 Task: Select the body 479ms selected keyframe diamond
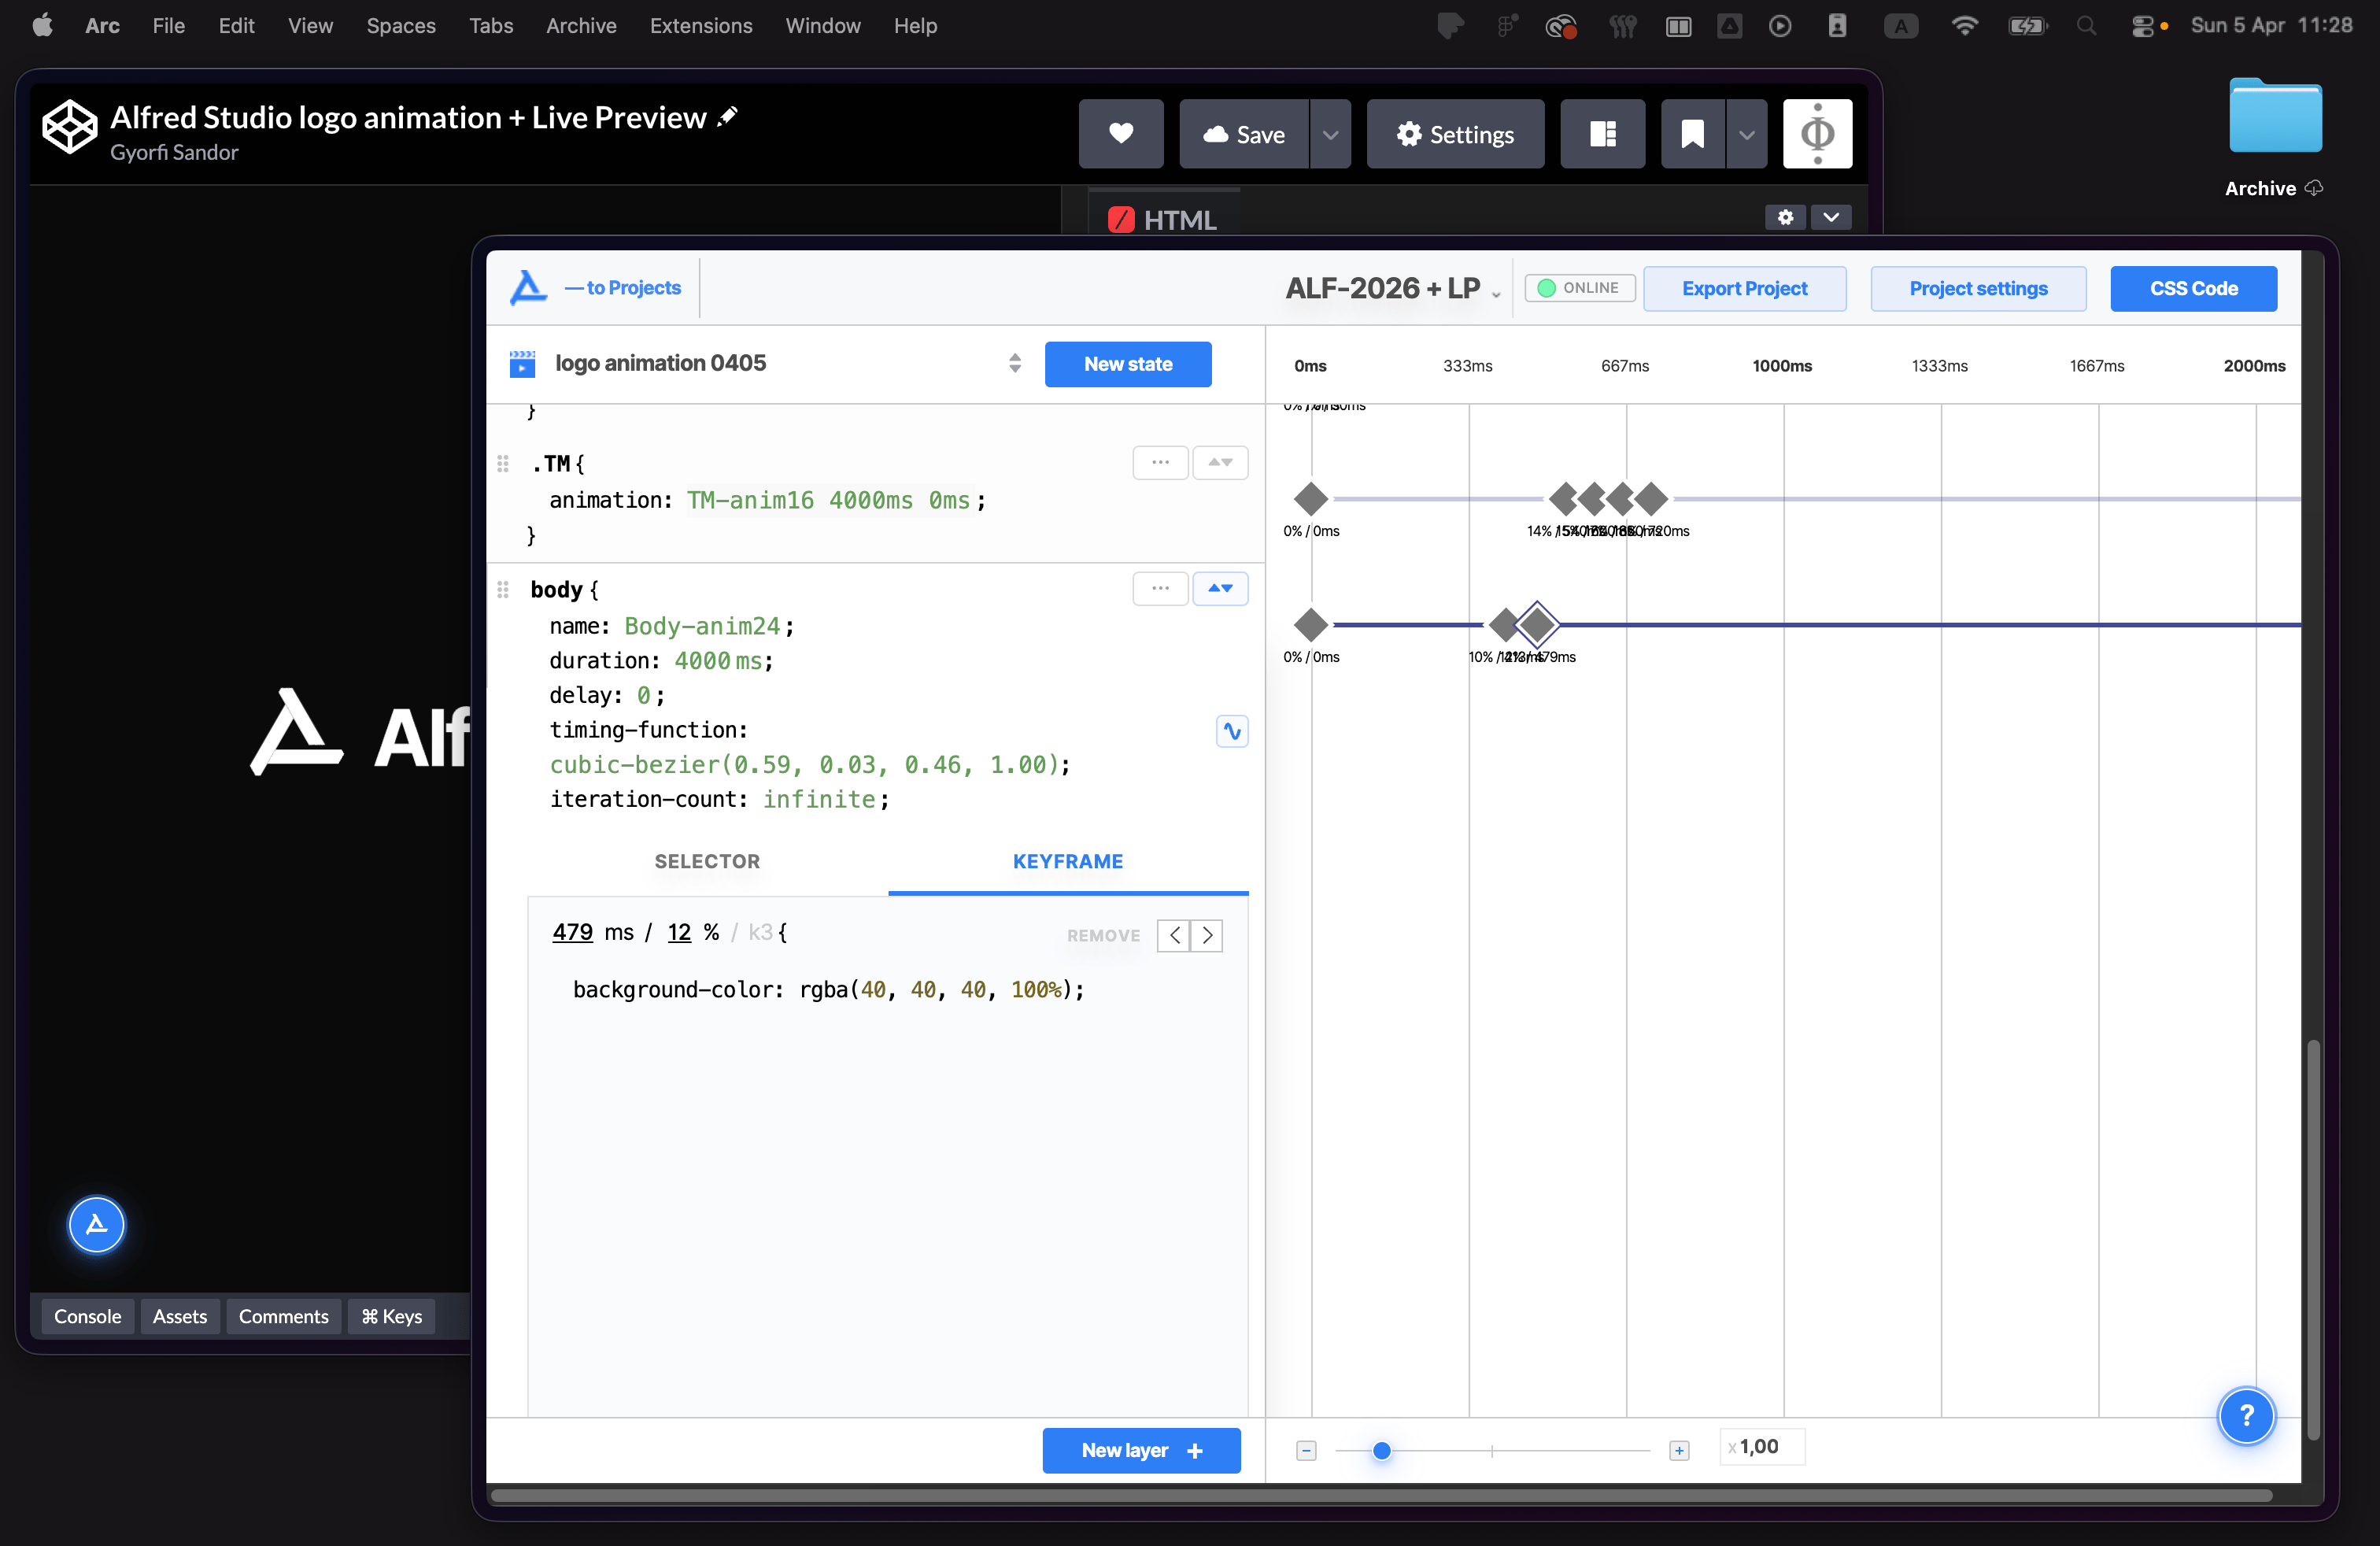[x=1537, y=624]
